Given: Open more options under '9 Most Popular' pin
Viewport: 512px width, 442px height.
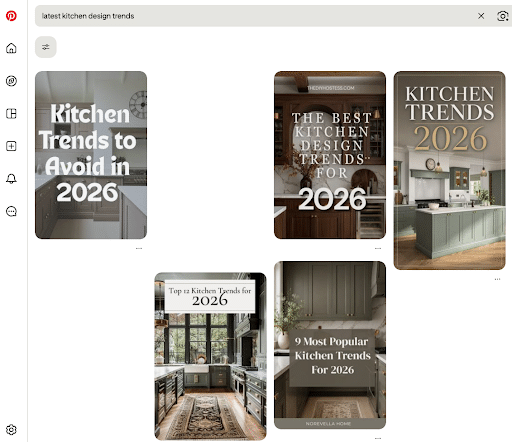Looking at the screenshot, I should tap(378, 438).
